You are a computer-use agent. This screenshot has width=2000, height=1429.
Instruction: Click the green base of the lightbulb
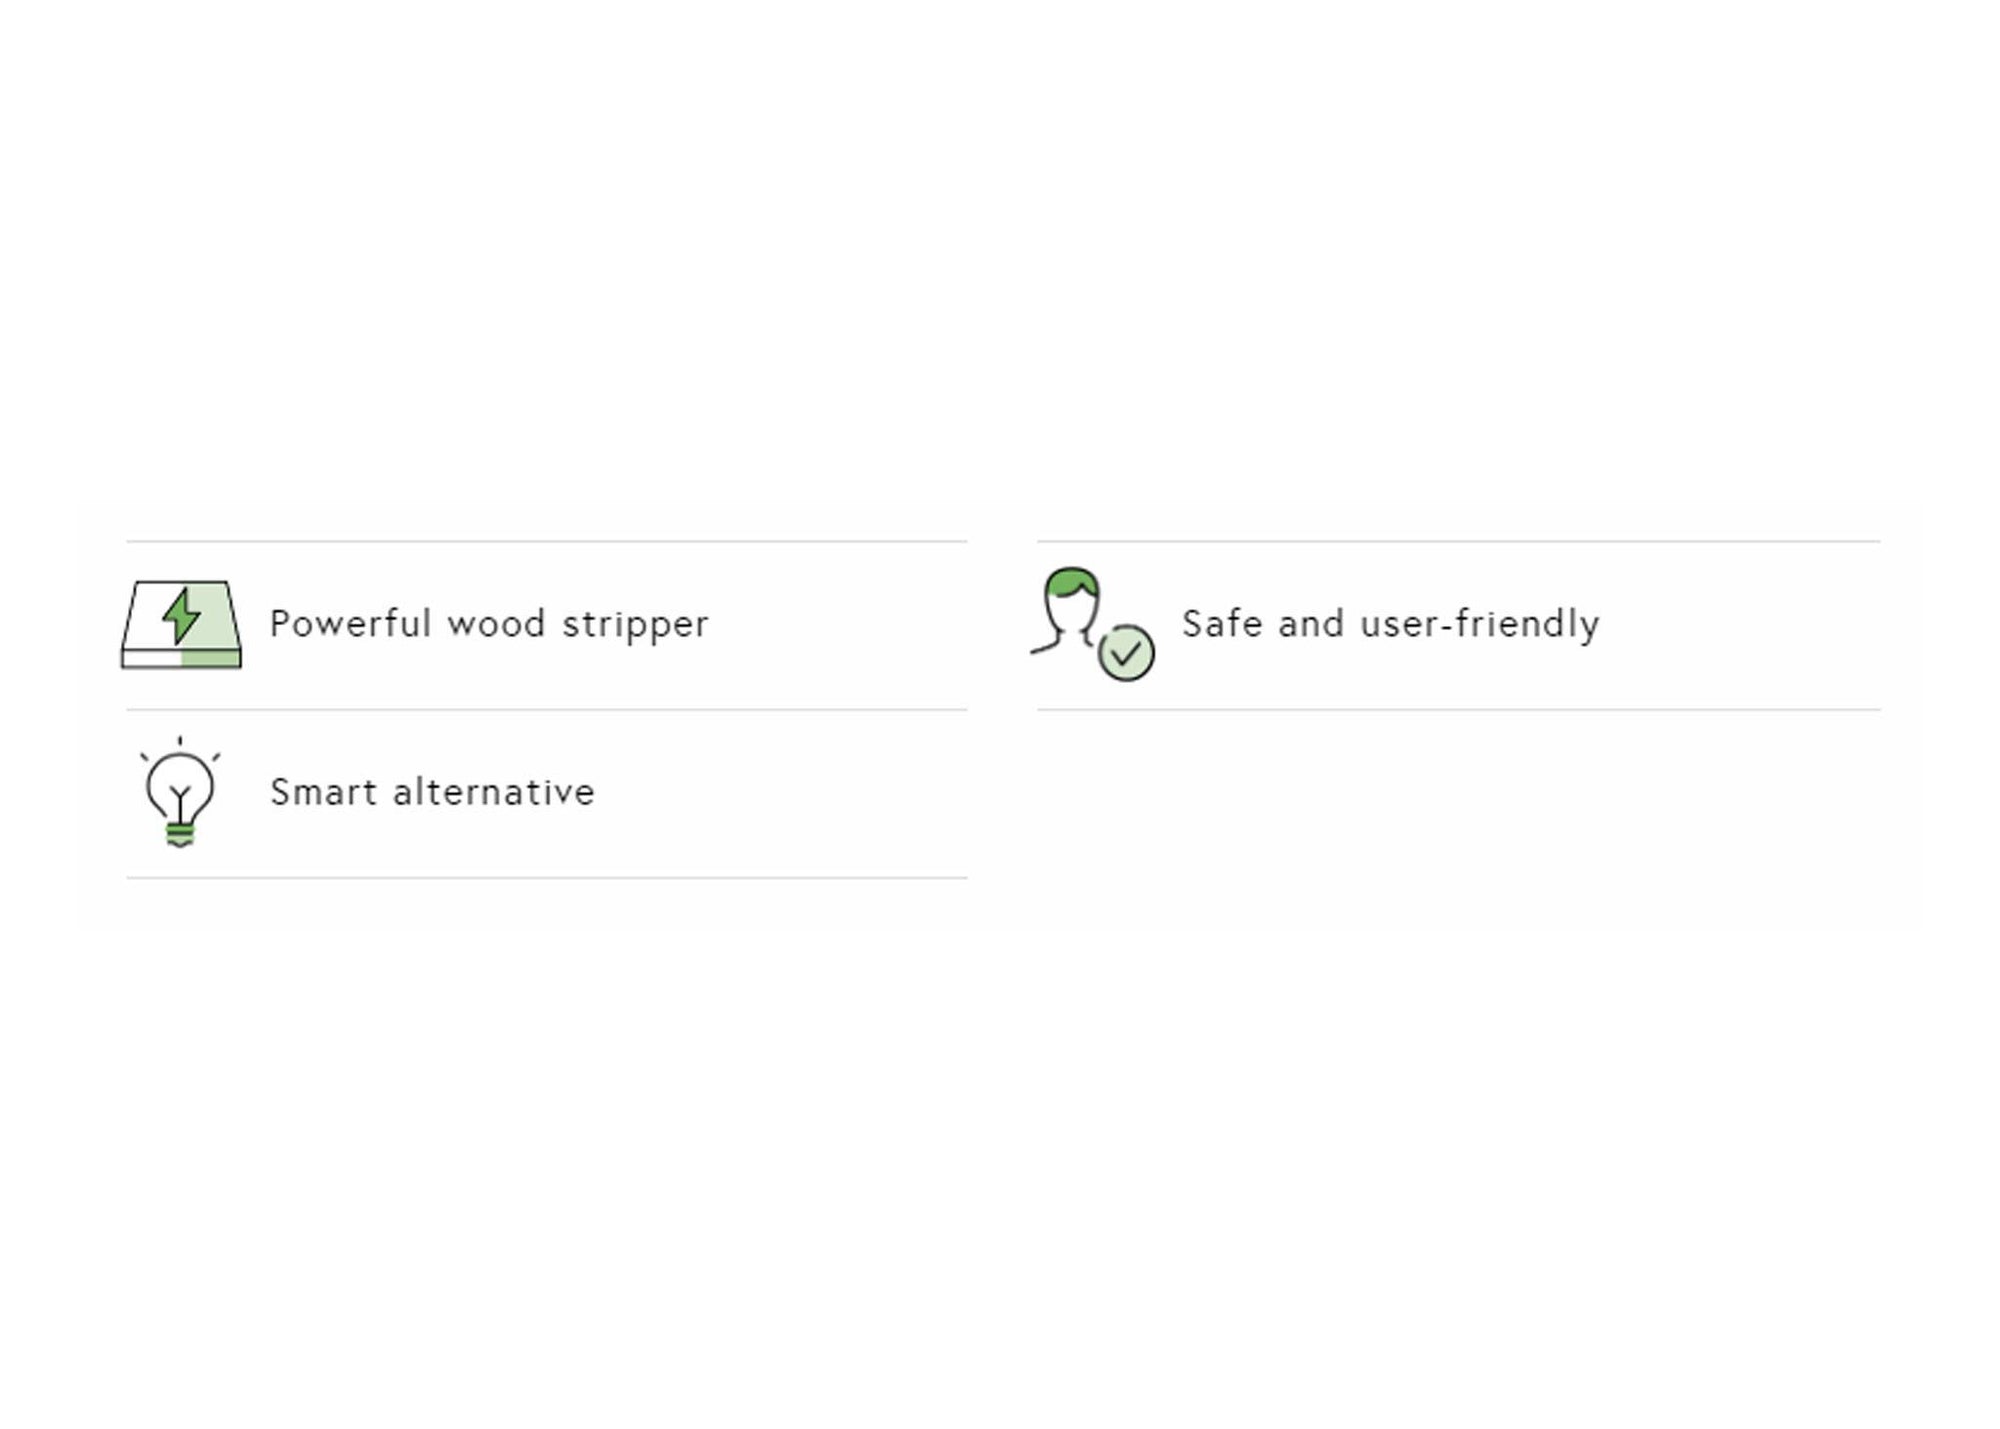point(180,834)
